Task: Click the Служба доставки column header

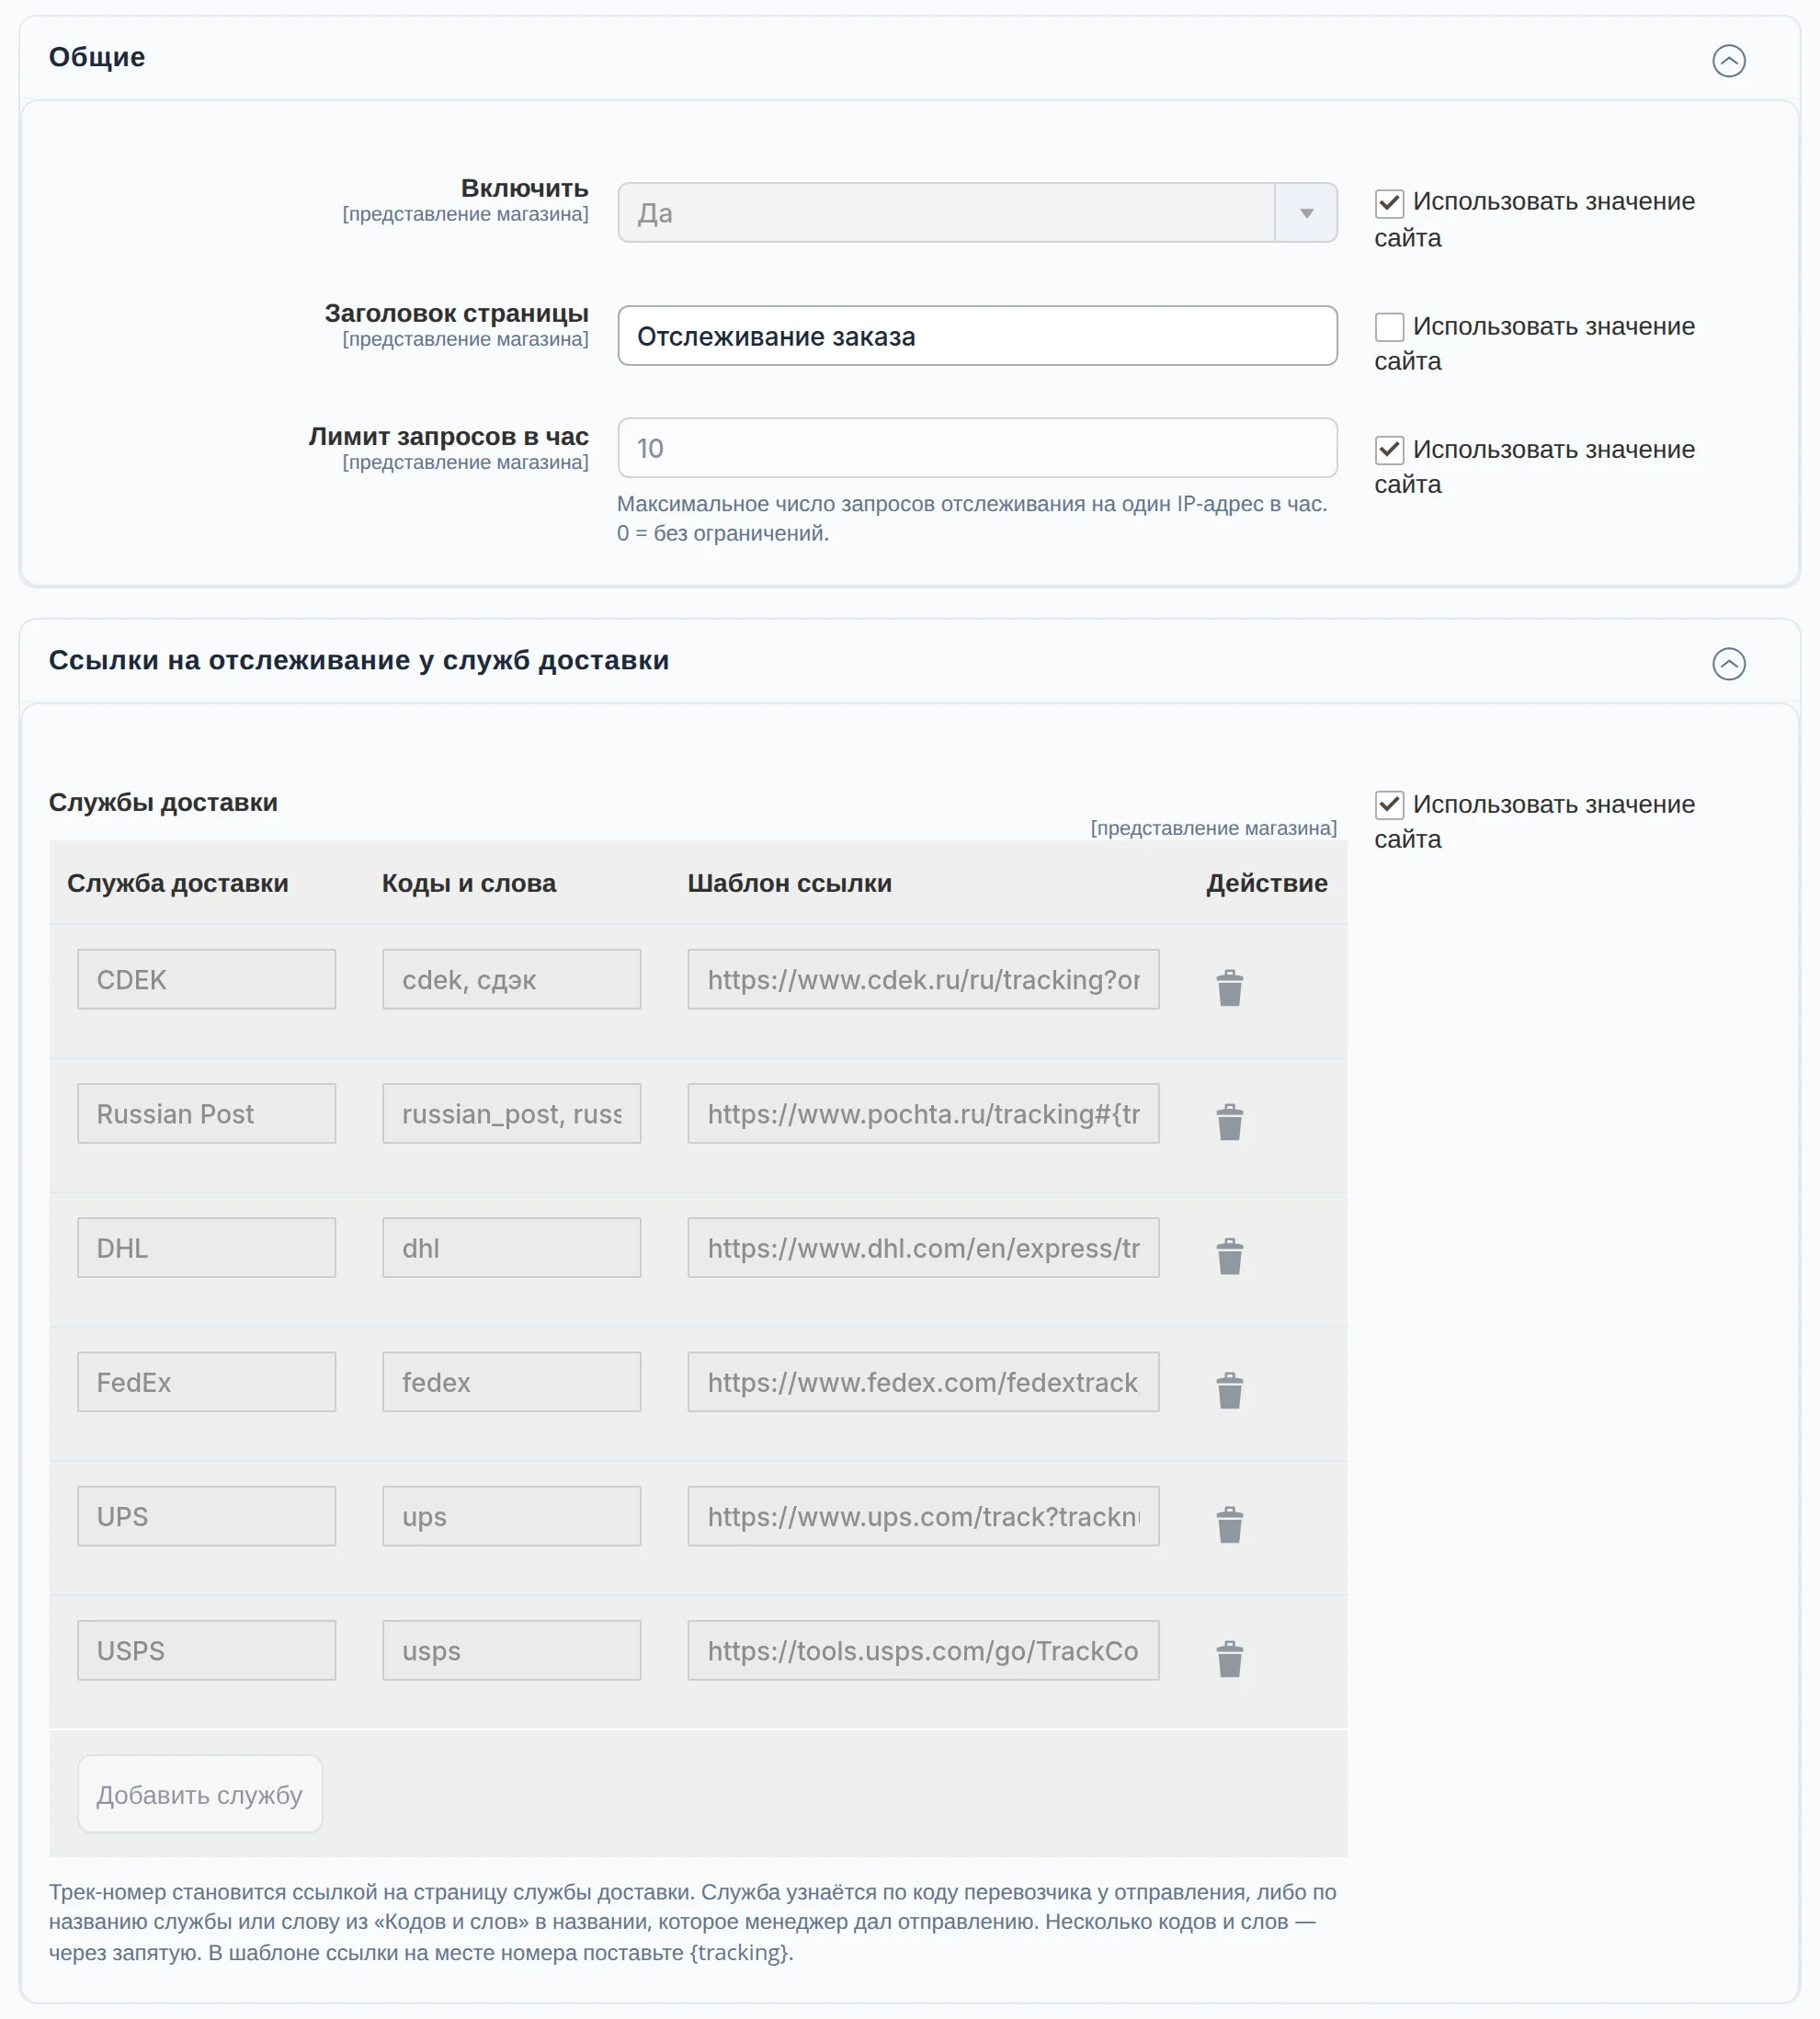Action: [x=178, y=883]
